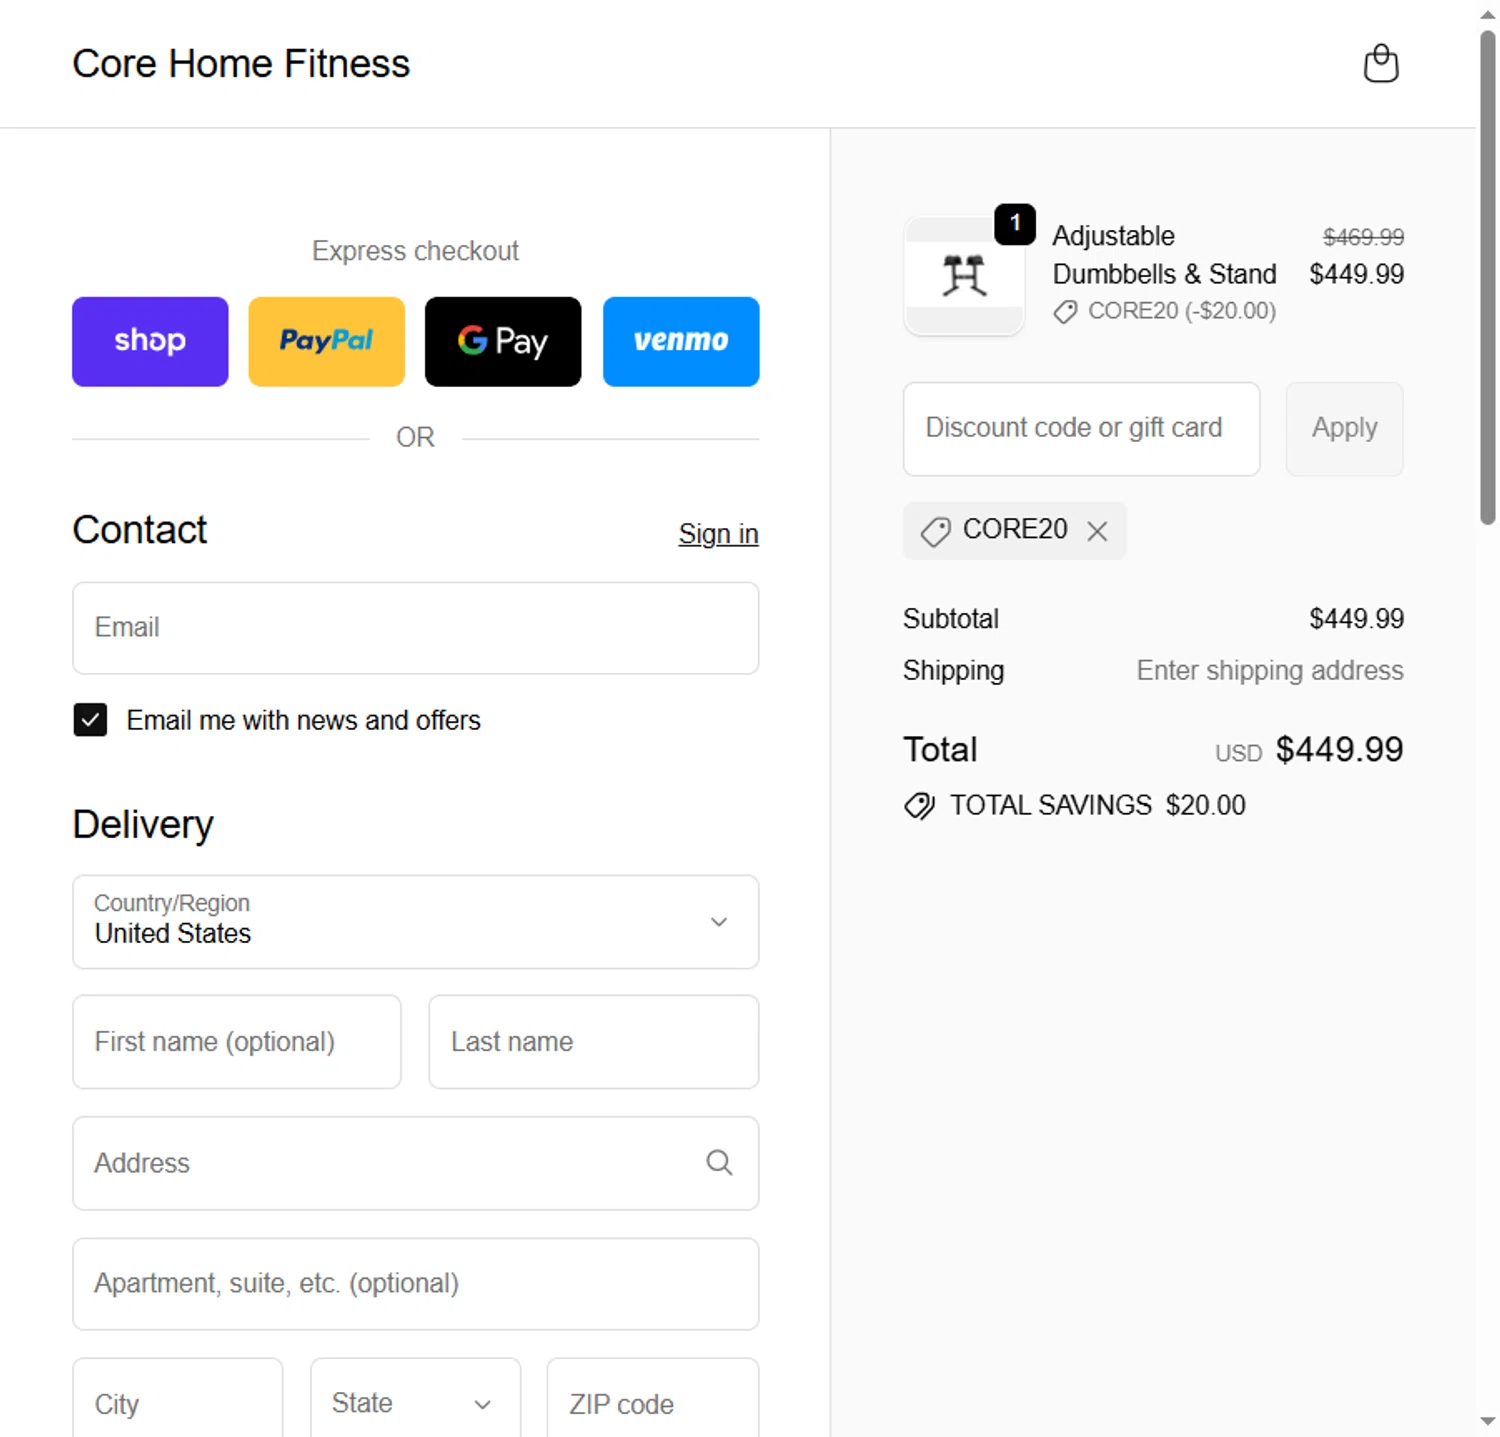
Task: Click the First name (optional) field
Action: click(236, 1041)
